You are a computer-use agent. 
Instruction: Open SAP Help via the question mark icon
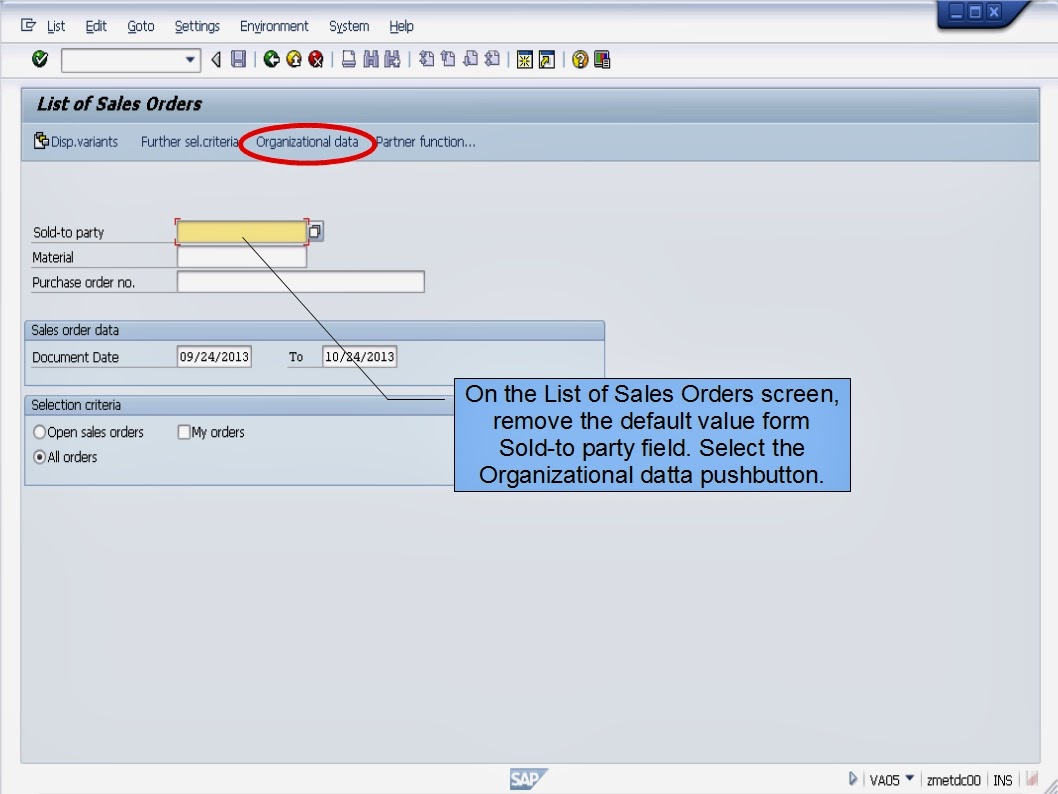tap(578, 59)
